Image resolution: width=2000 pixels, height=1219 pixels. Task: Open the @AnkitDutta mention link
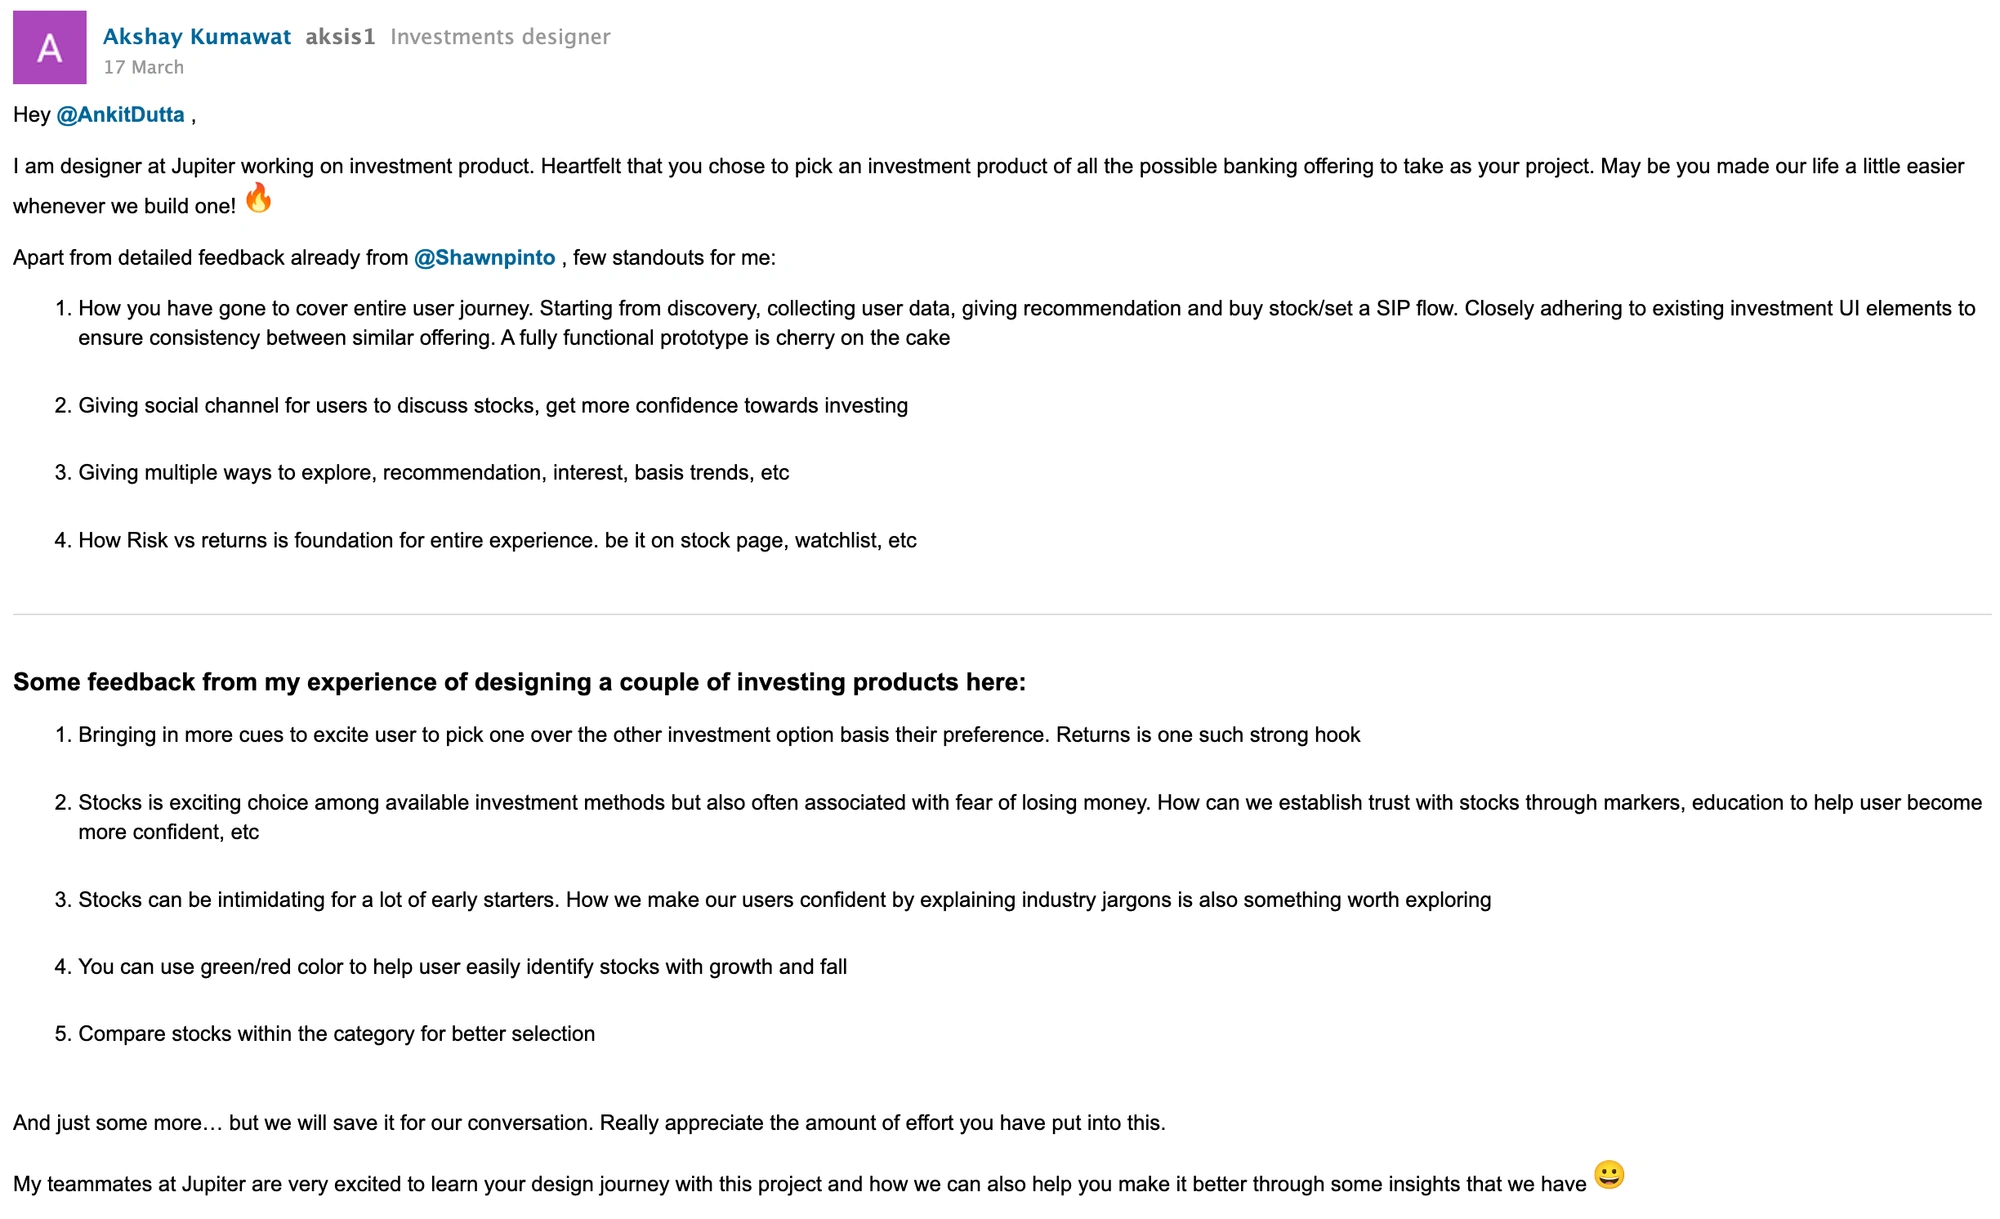pyautogui.click(x=120, y=115)
